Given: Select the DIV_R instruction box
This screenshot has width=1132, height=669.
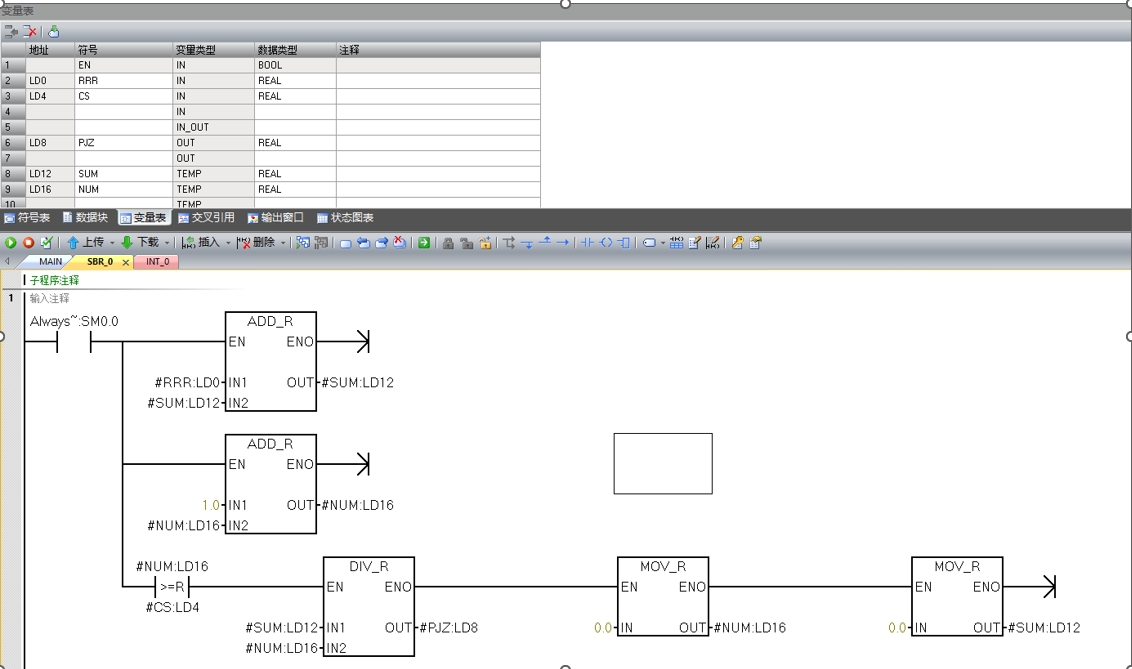Looking at the screenshot, I should pos(368,607).
